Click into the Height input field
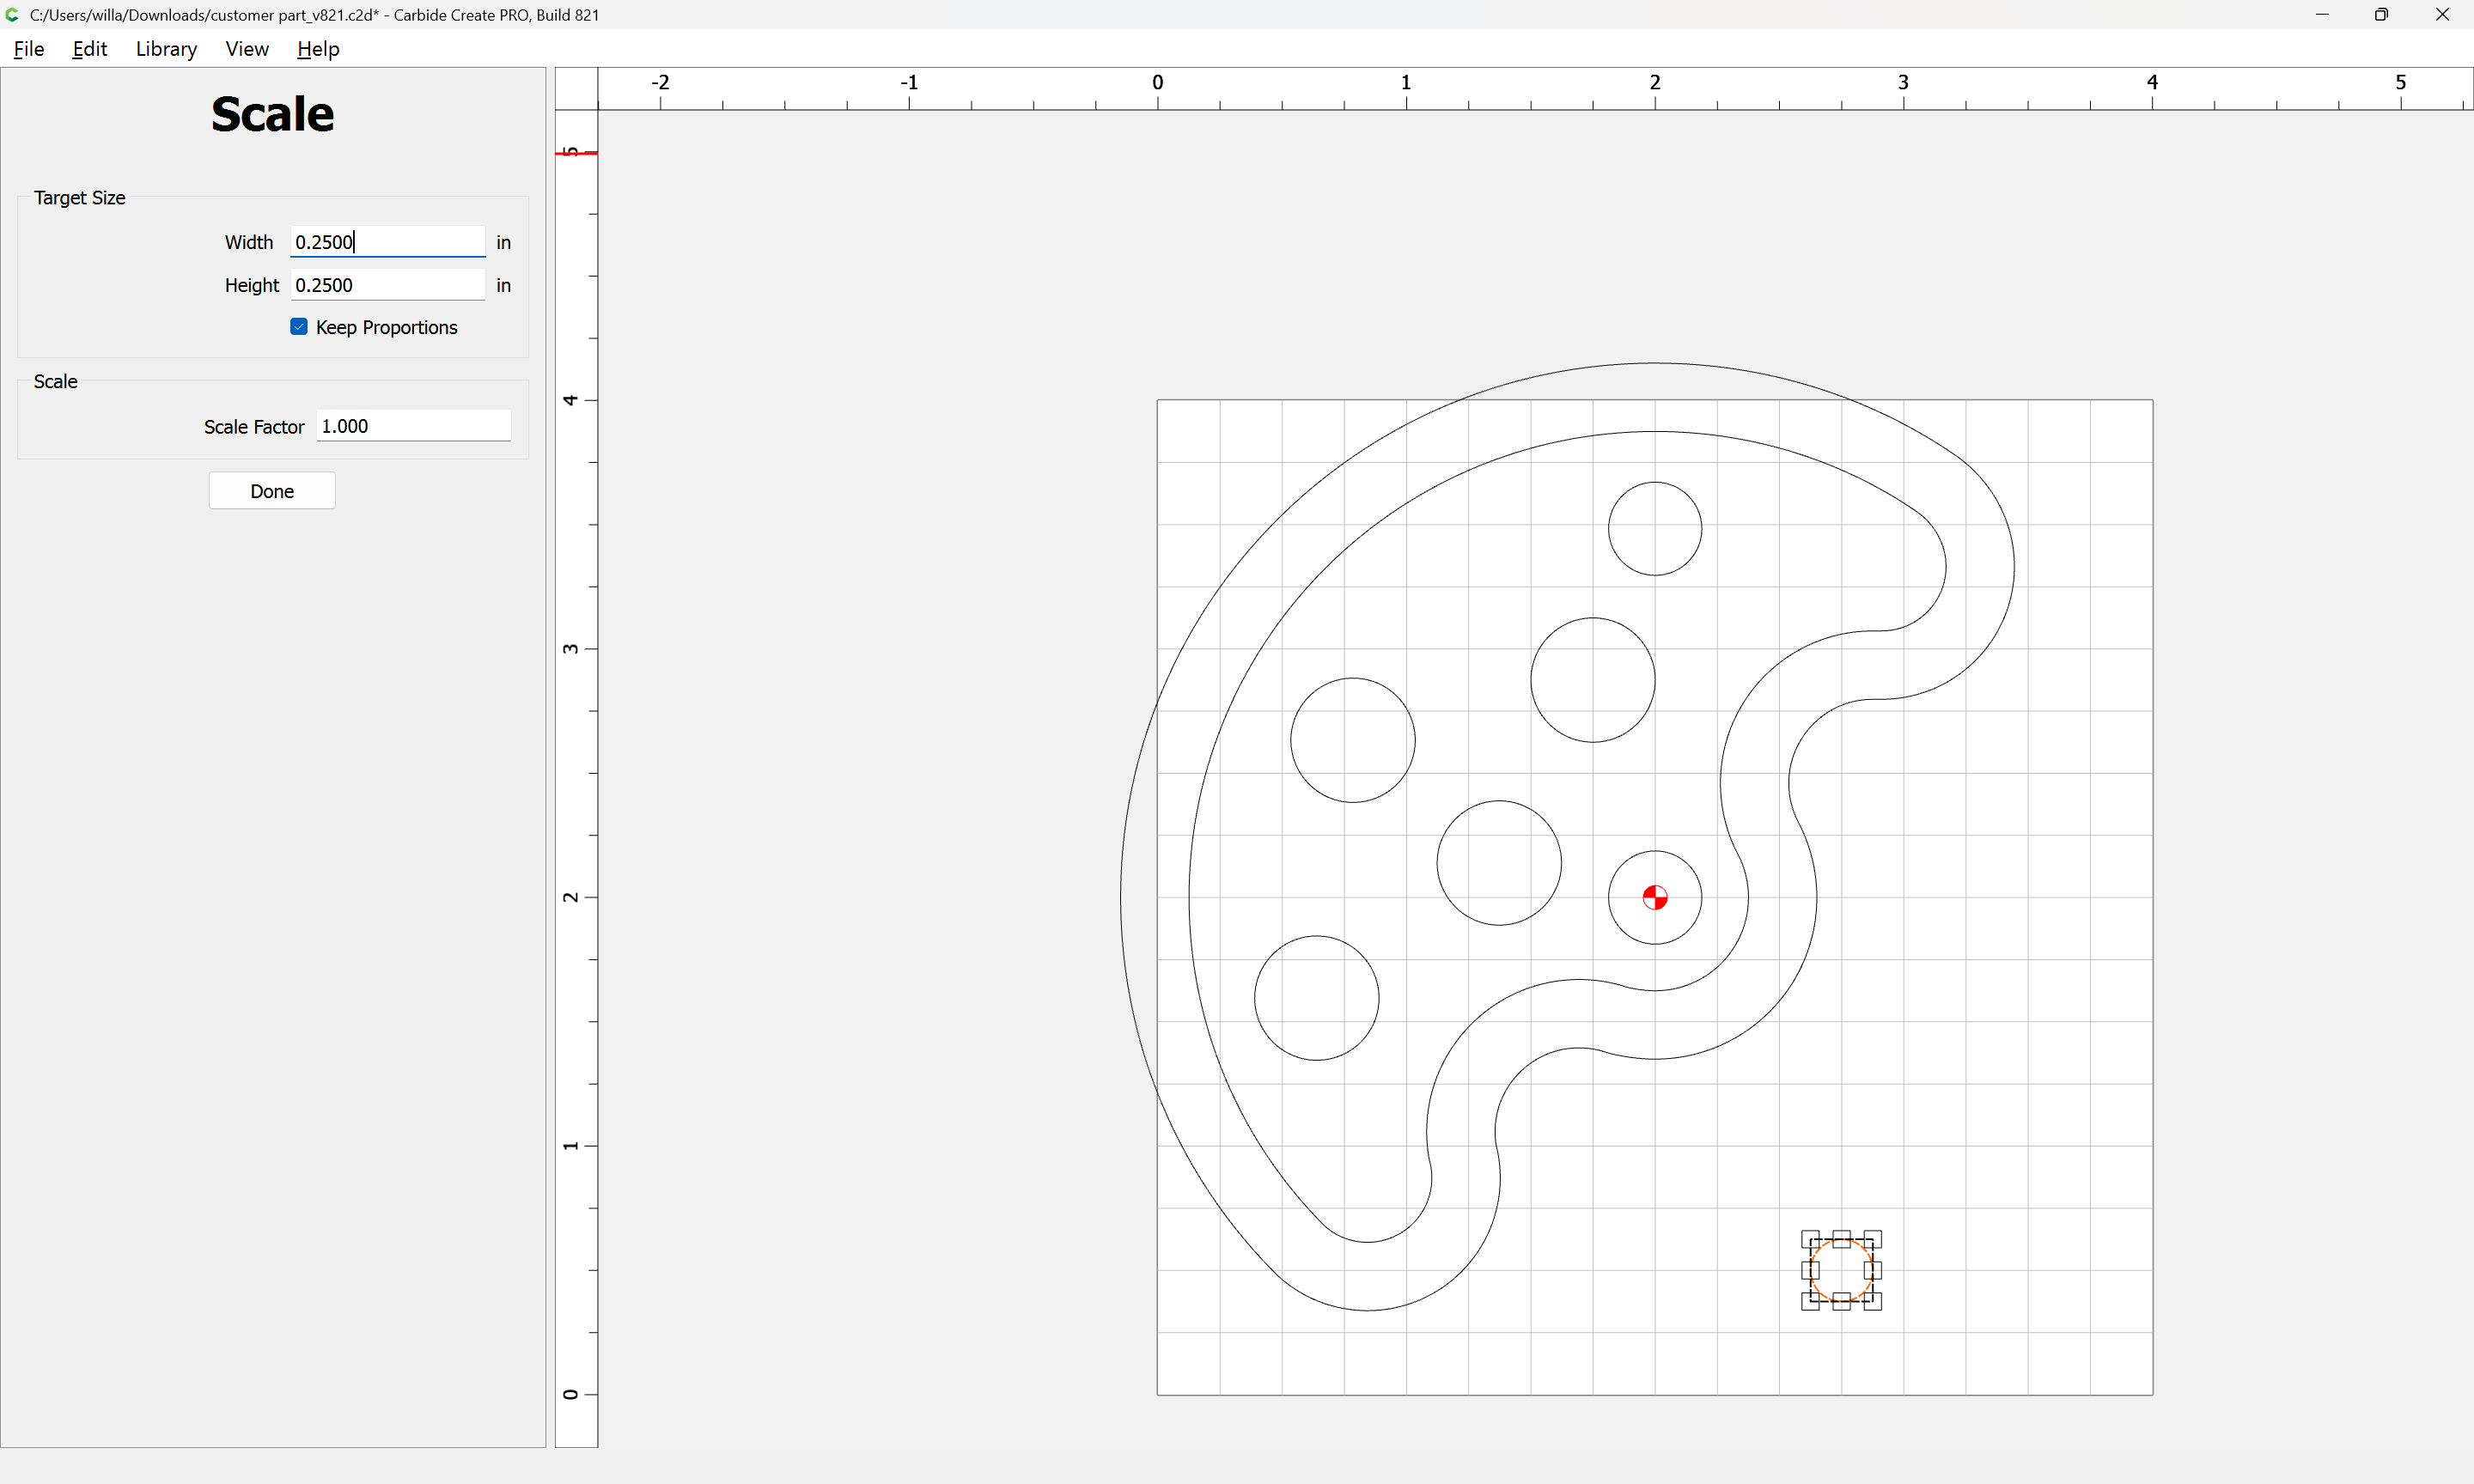 click(387, 285)
